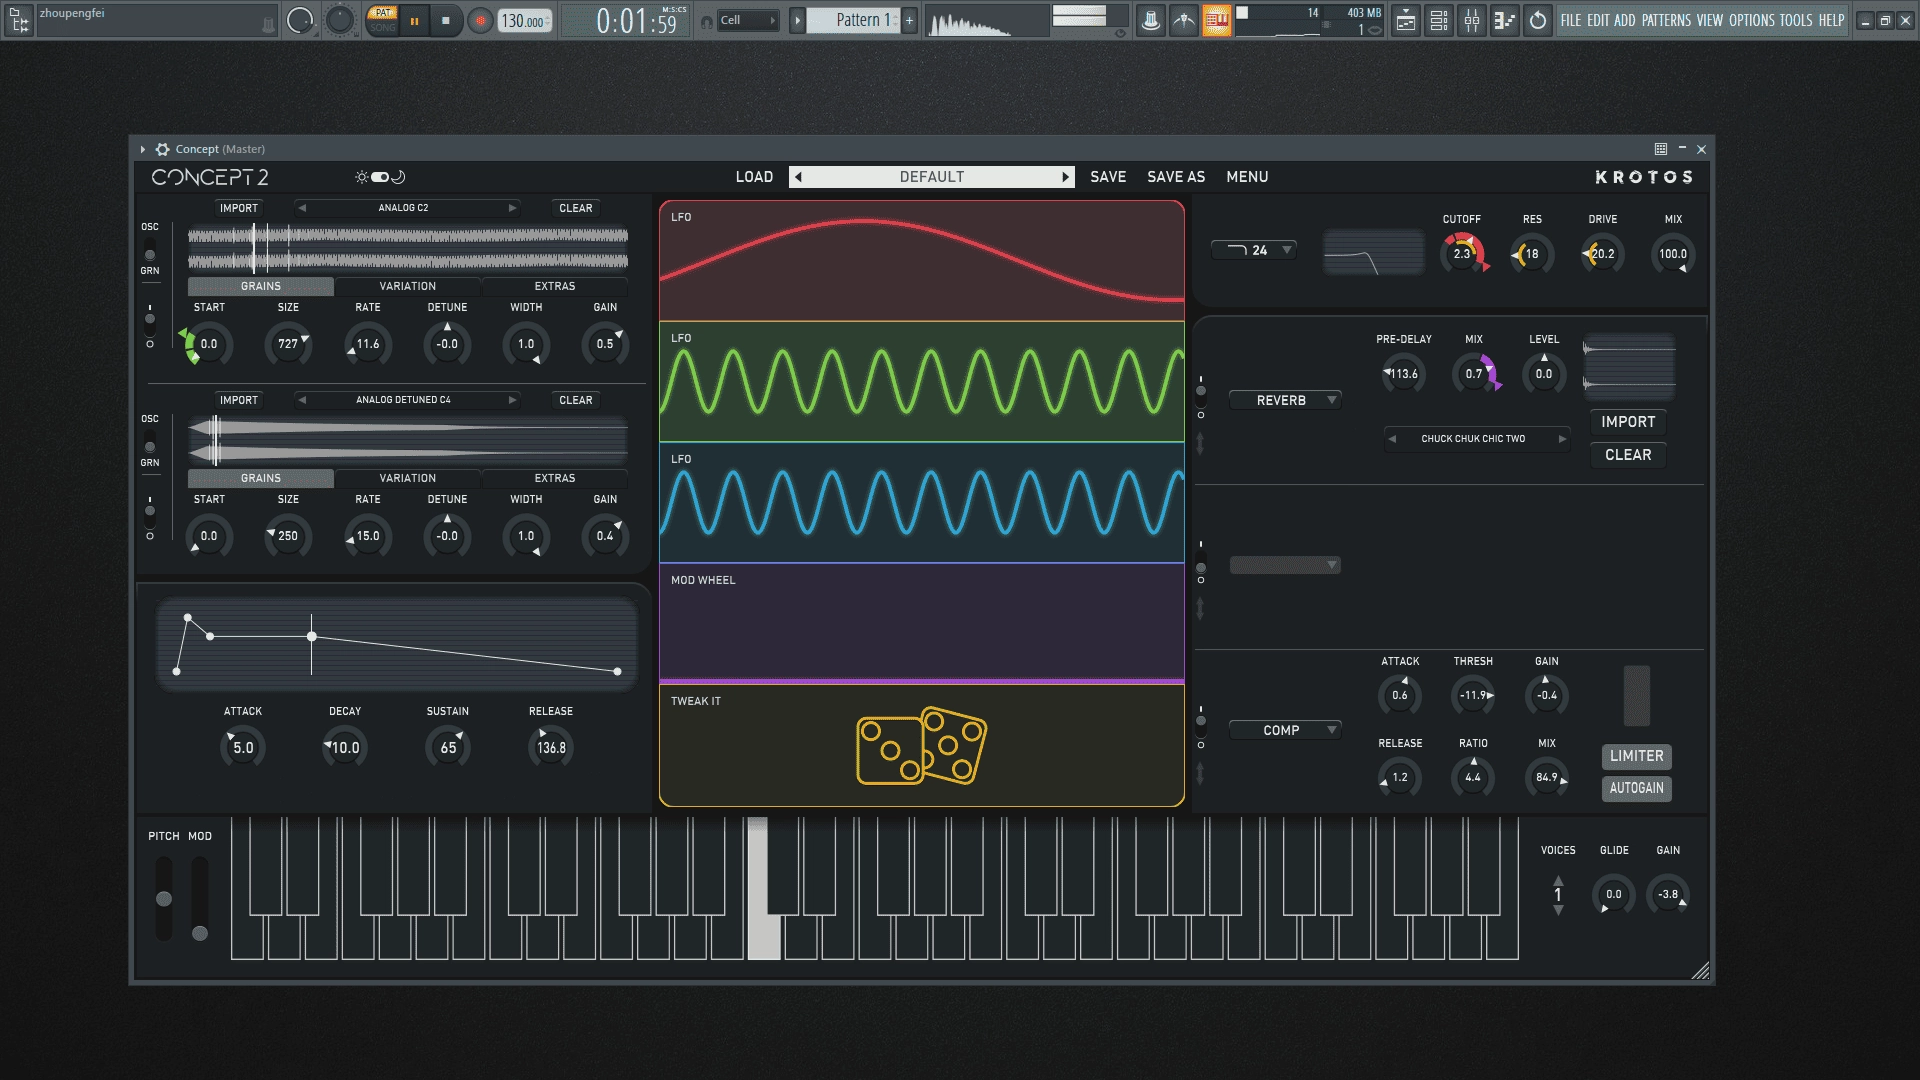Image resolution: width=1920 pixels, height=1080 pixels.
Task: Switch bottom oscillator to EXTRAS tab
Action: [555, 478]
